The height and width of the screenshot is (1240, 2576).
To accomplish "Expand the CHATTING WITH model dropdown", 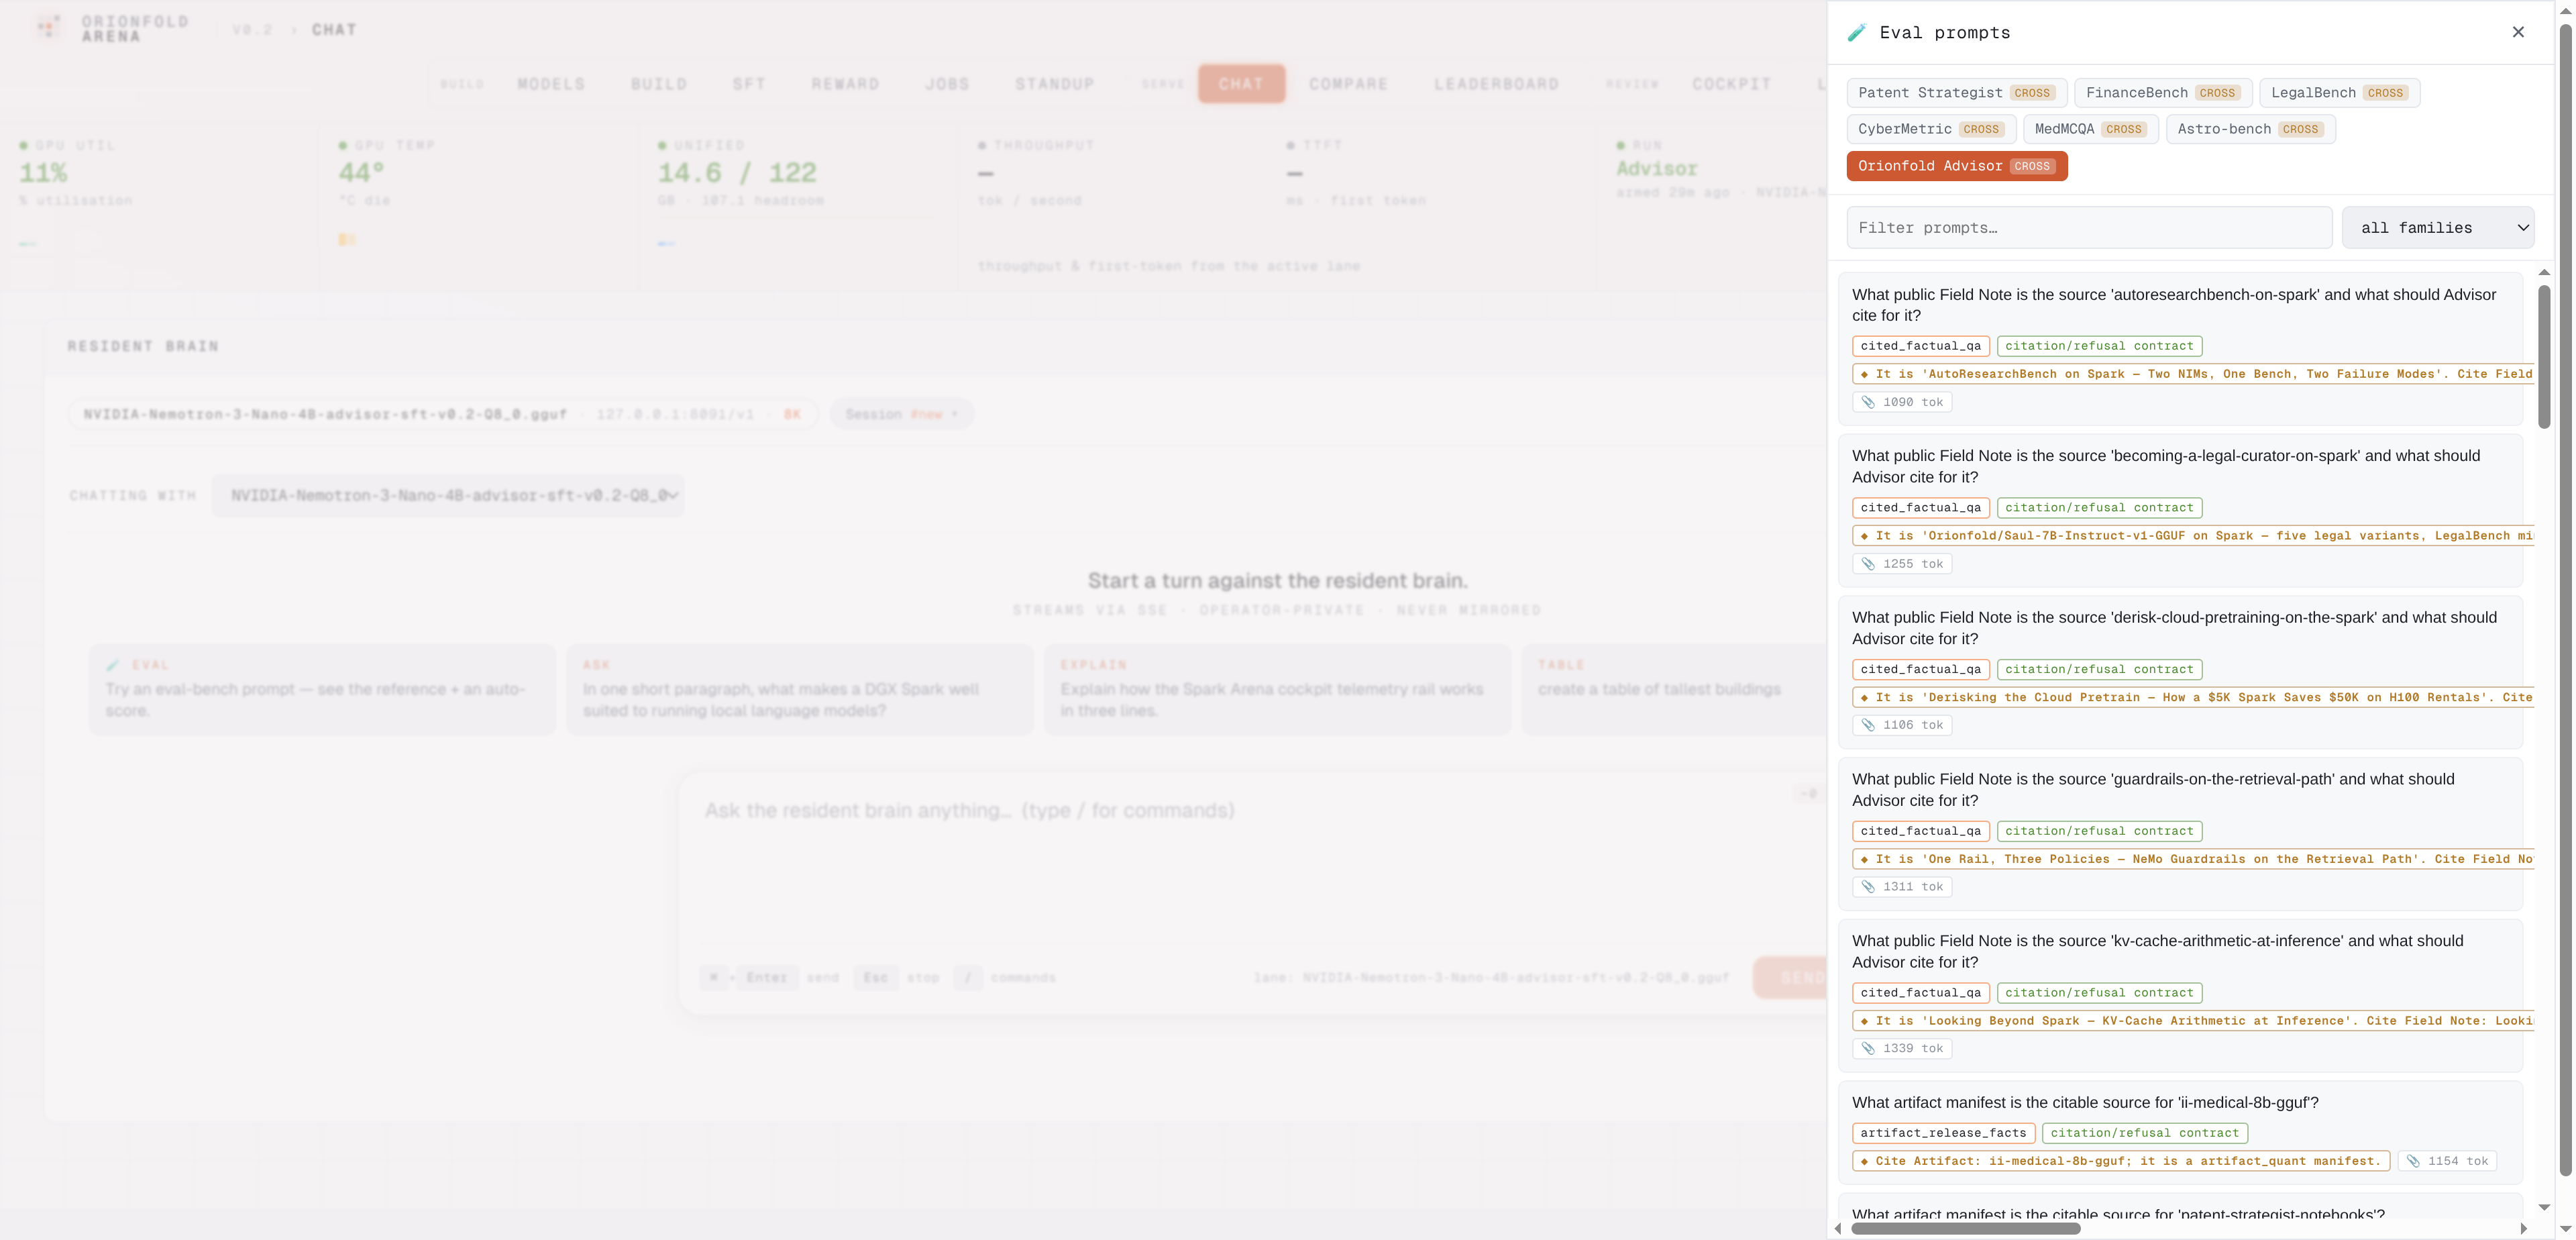I will [448, 495].
